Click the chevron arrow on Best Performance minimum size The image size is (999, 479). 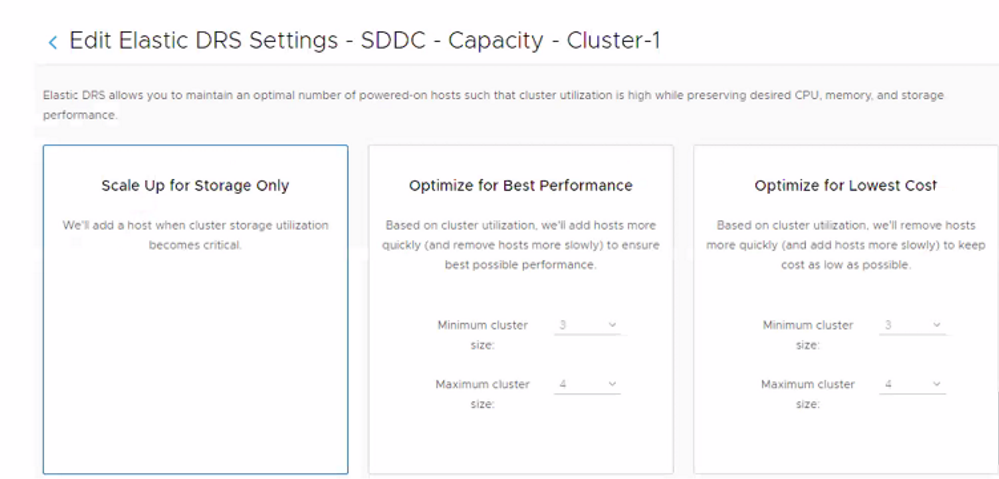(x=612, y=325)
